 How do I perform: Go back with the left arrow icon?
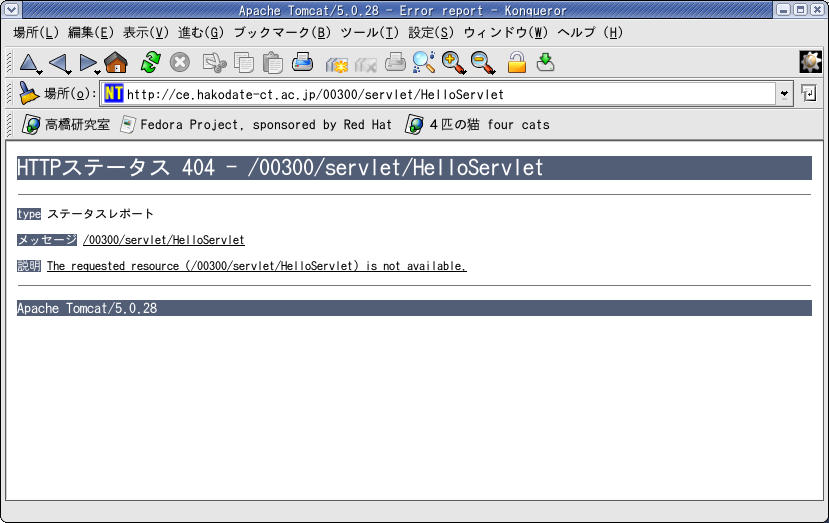click(x=58, y=62)
